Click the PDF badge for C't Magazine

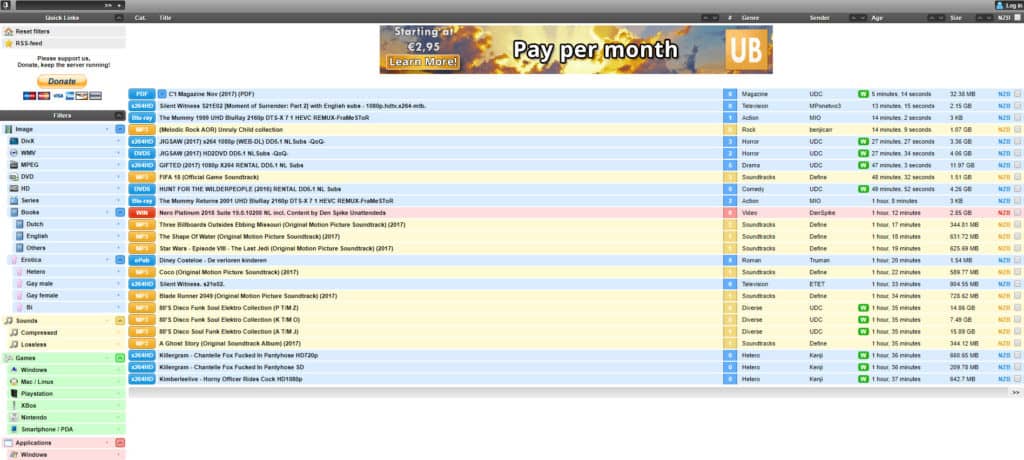click(141, 93)
